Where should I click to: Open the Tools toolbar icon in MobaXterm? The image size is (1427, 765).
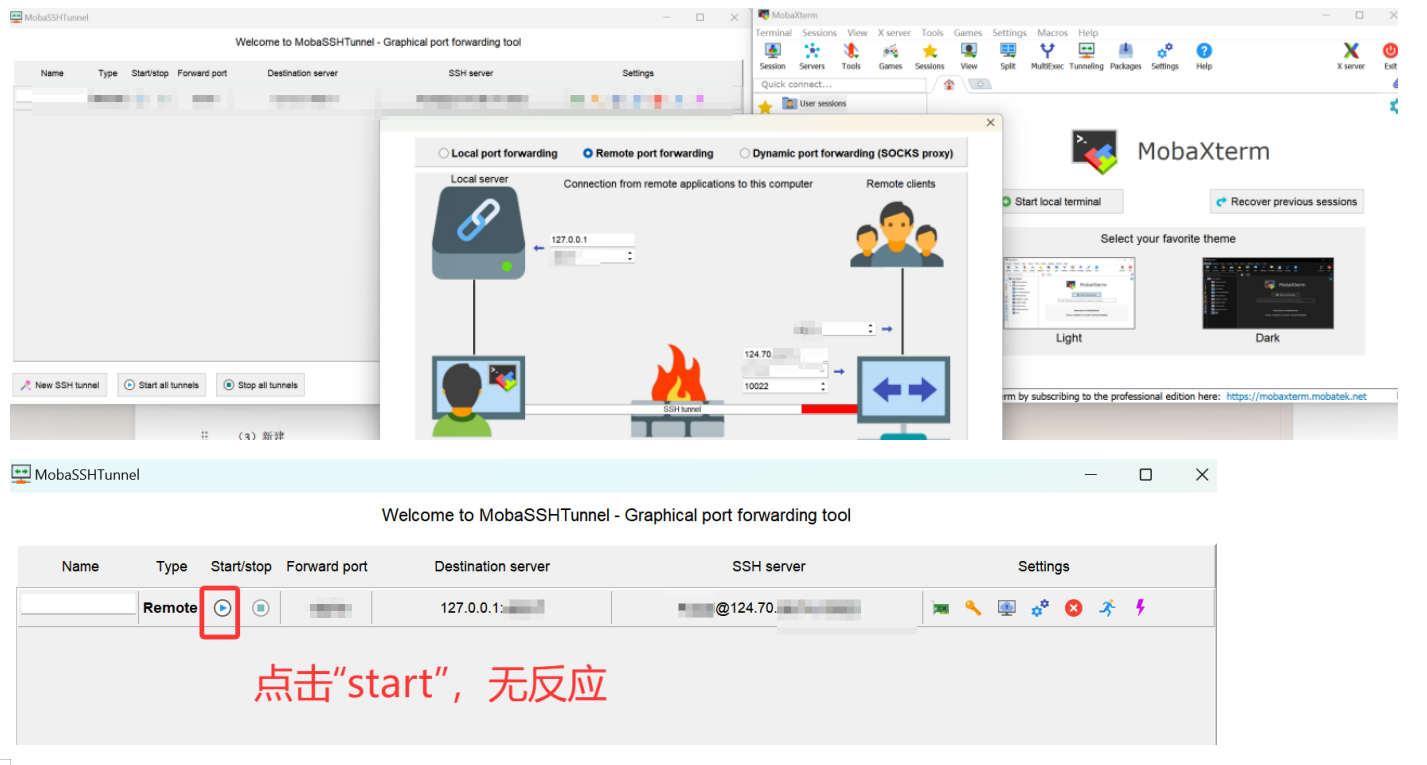tap(851, 56)
